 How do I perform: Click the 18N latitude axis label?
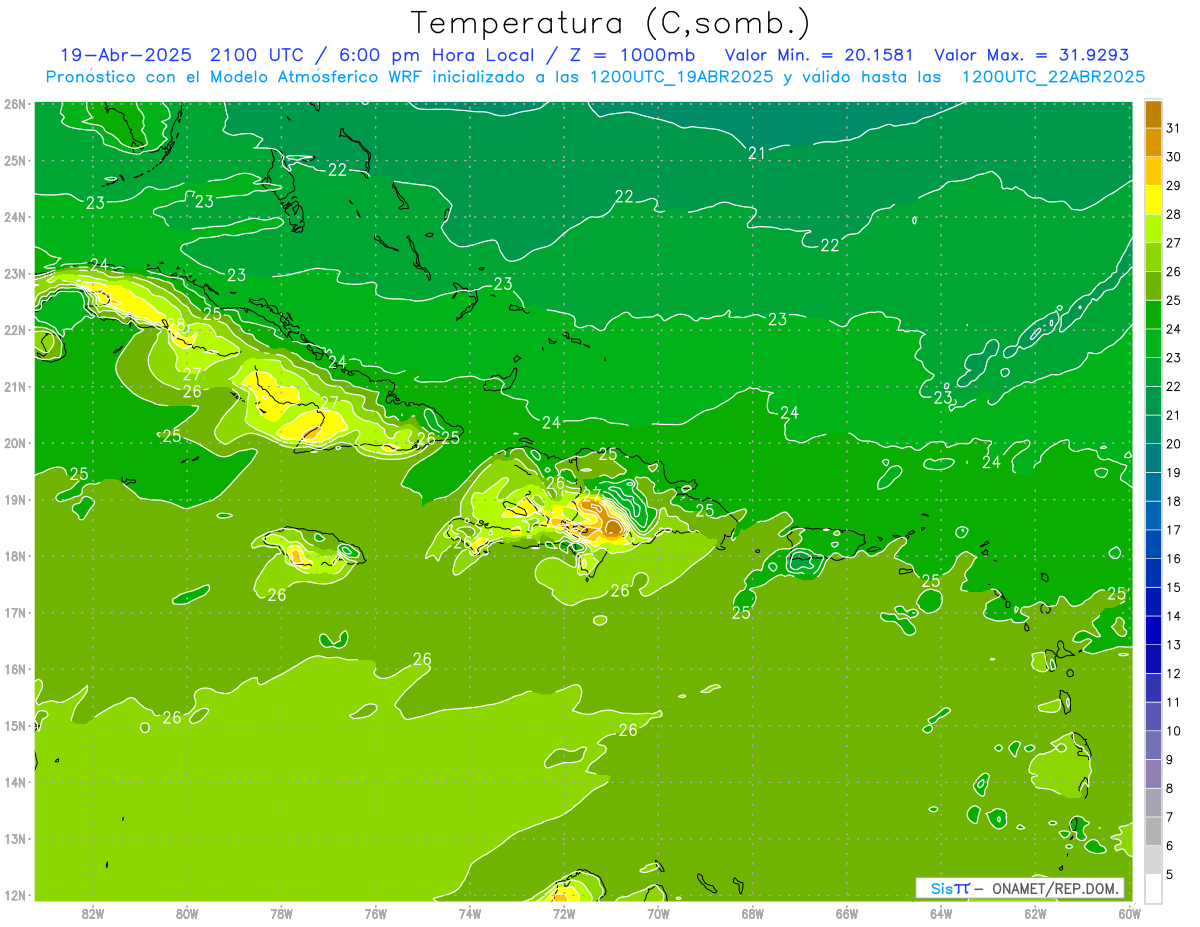(x=15, y=556)
